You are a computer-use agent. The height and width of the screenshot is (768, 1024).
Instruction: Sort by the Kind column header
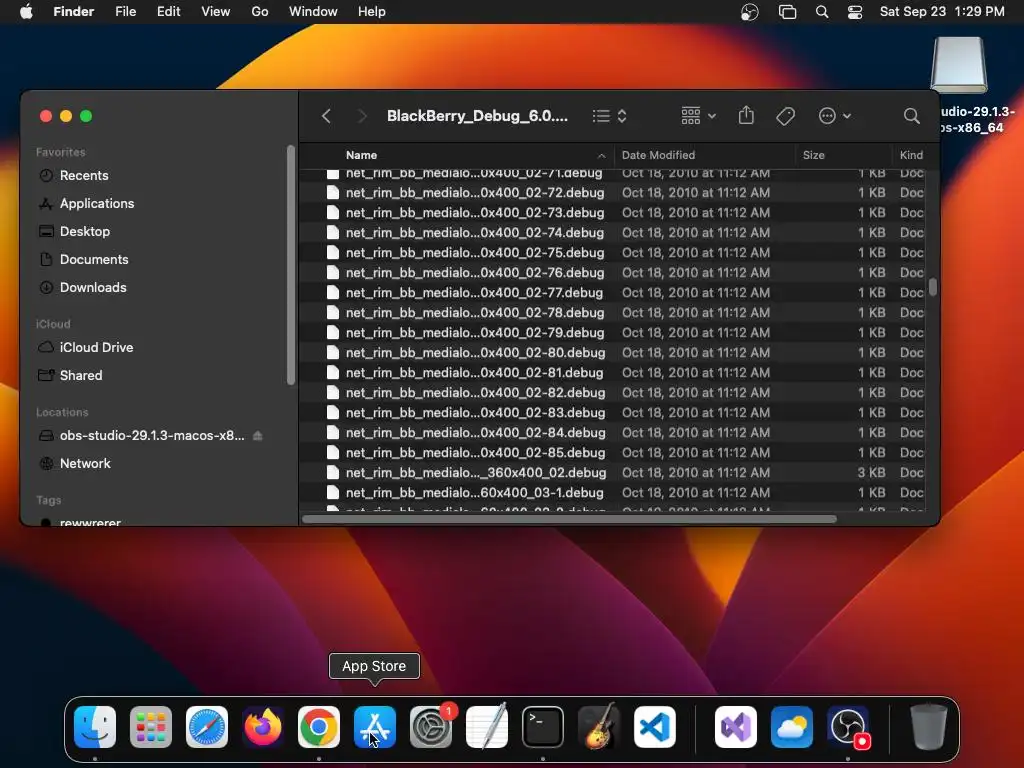911,155
